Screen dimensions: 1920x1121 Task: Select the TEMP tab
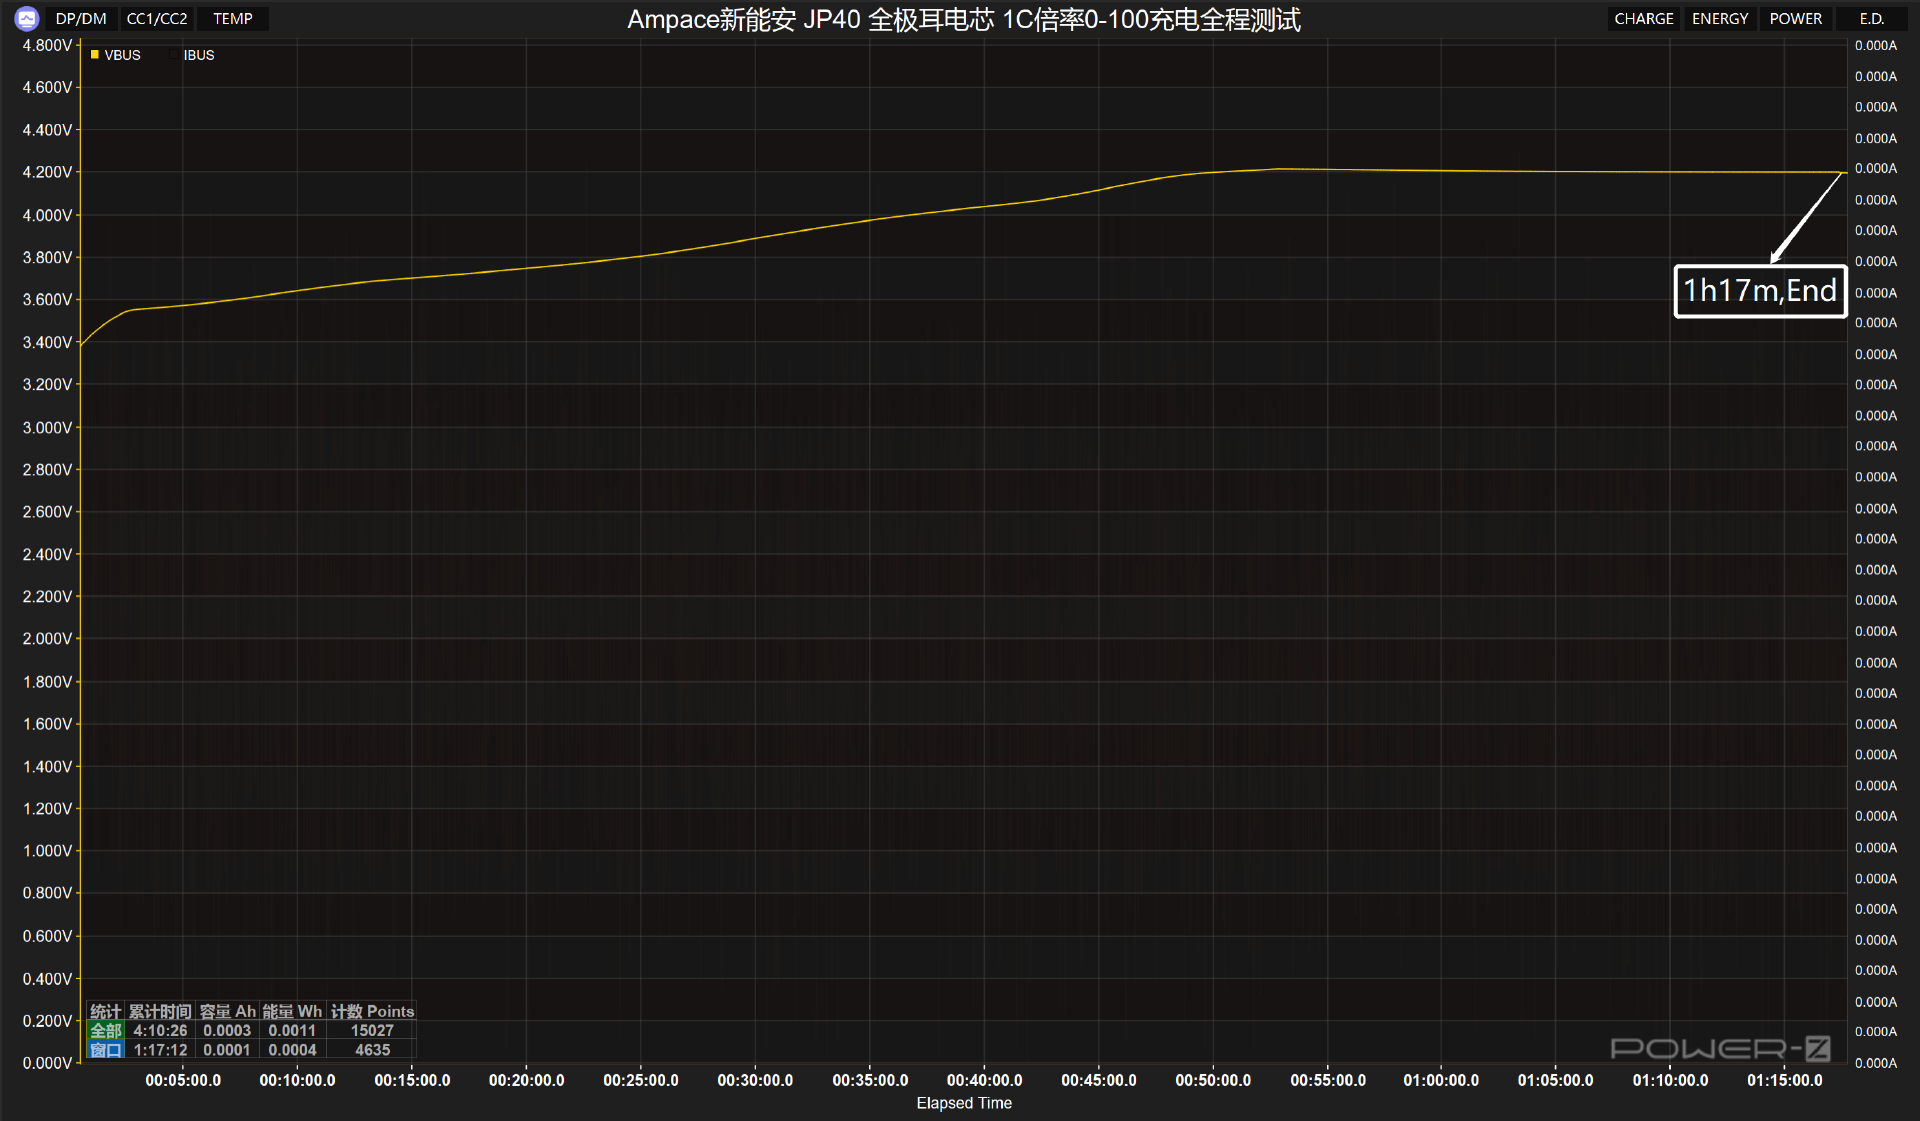click(233, 19)
